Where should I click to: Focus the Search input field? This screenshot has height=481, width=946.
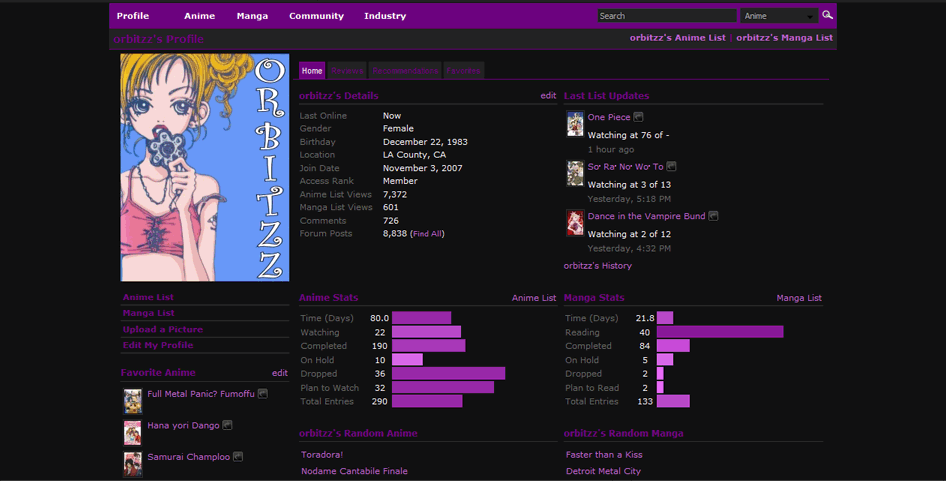tap(667, 16)
